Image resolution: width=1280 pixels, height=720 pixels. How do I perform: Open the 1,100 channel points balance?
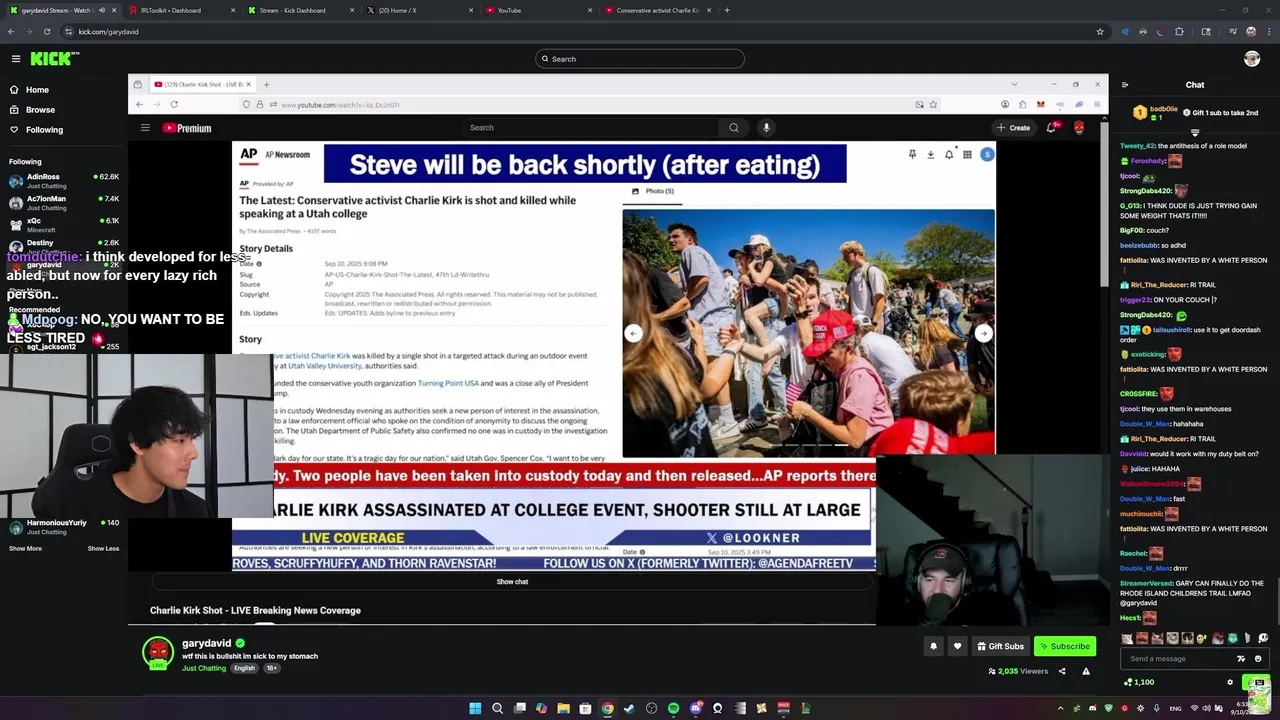tap(1139, 682)
